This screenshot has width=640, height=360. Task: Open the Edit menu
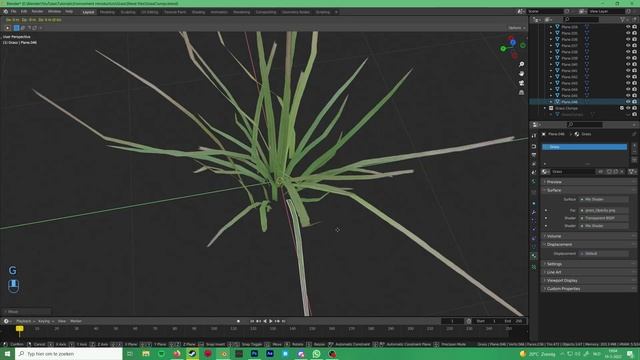(24, 11)
